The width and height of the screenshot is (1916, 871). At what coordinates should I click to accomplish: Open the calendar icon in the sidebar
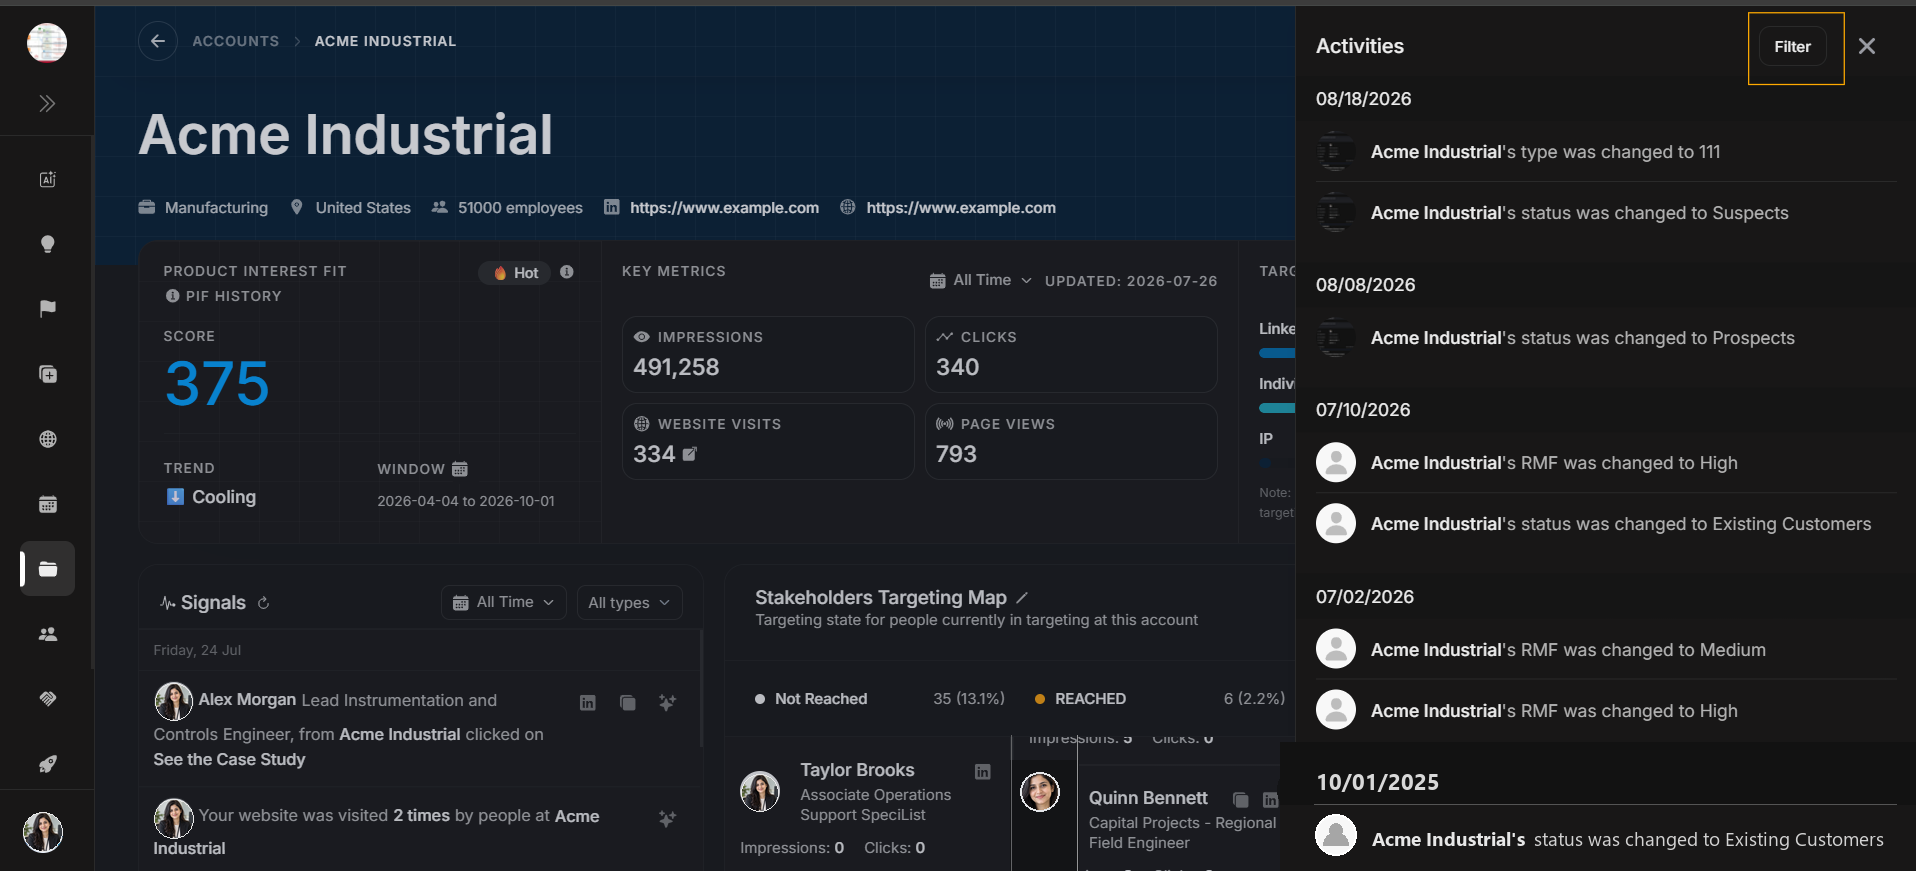[x=47, y=504]
